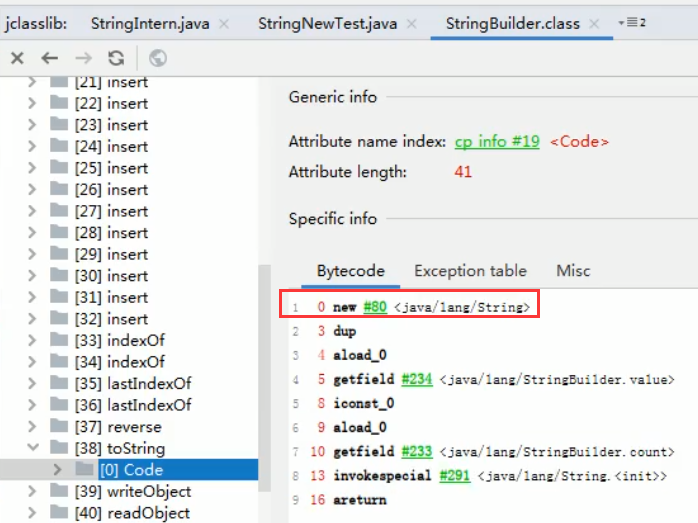
Task: Expand the [40] readObject node
Action: (x=32, y=512)
